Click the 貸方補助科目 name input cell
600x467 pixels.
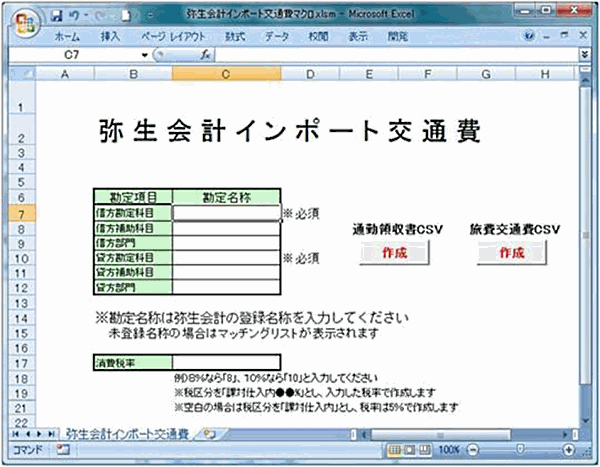[x=227, y=272]
